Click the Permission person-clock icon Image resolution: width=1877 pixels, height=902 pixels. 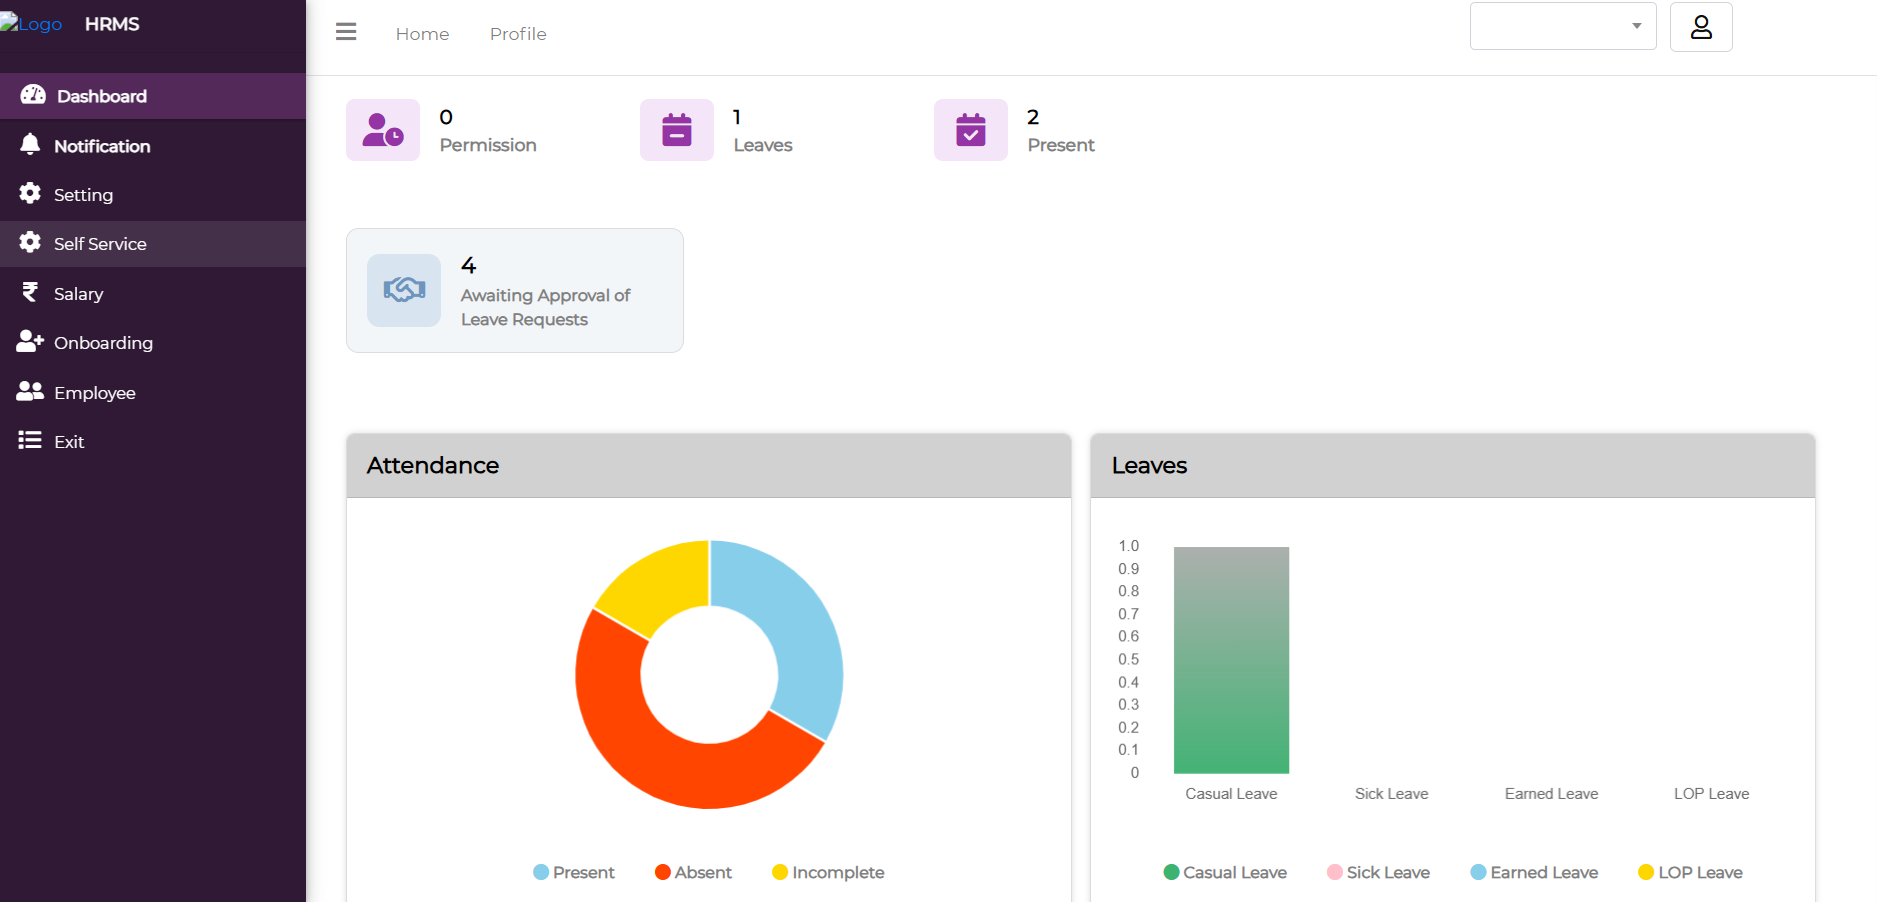(383, 130)
